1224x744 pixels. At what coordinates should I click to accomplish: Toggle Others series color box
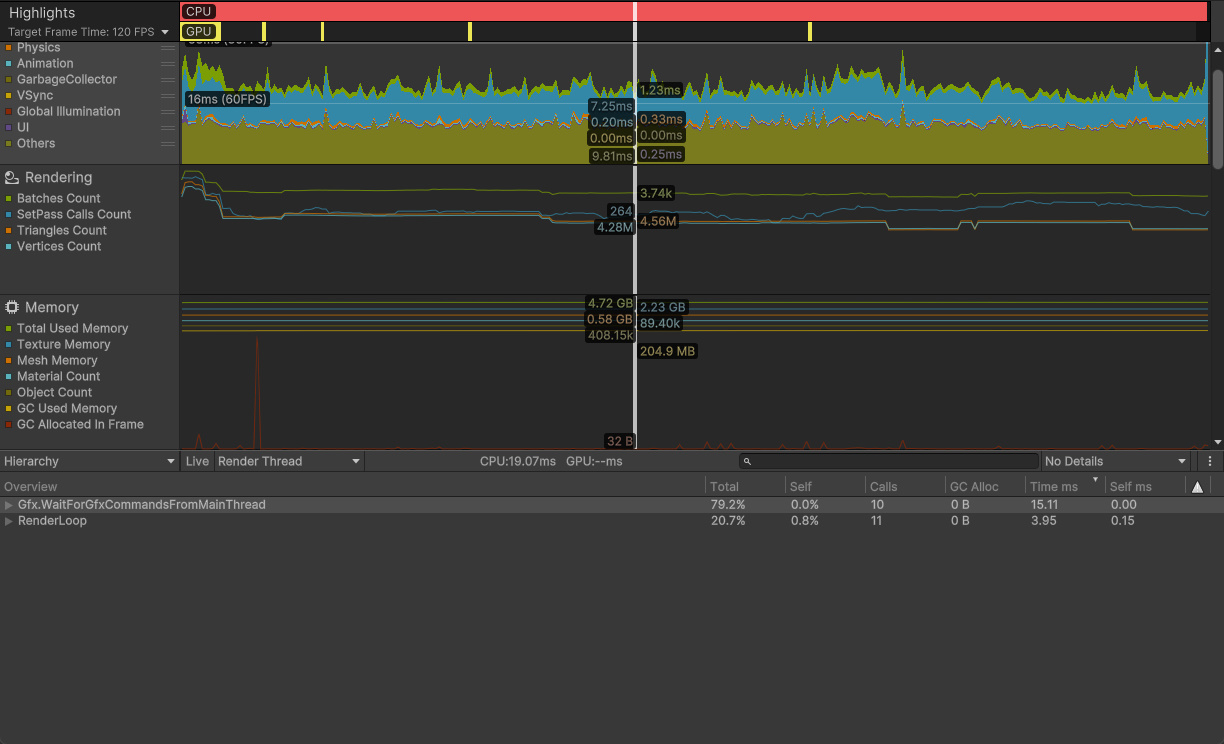tap(9, 144)
